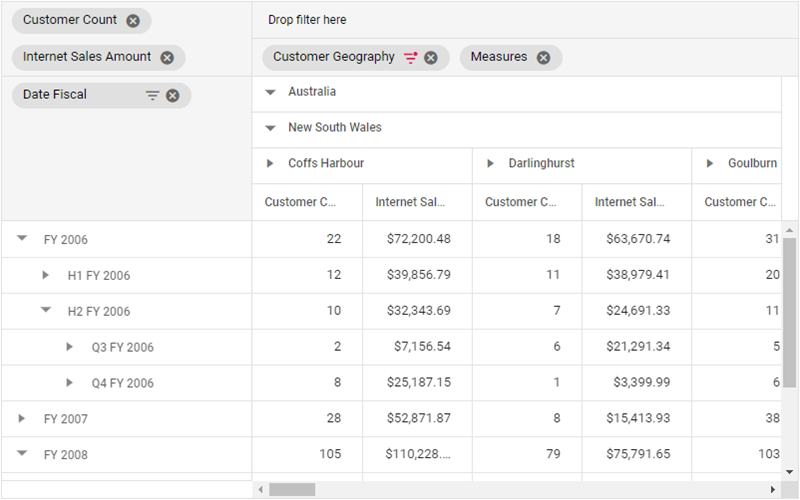Remove the Measures field chip

[x=543, y=58]
